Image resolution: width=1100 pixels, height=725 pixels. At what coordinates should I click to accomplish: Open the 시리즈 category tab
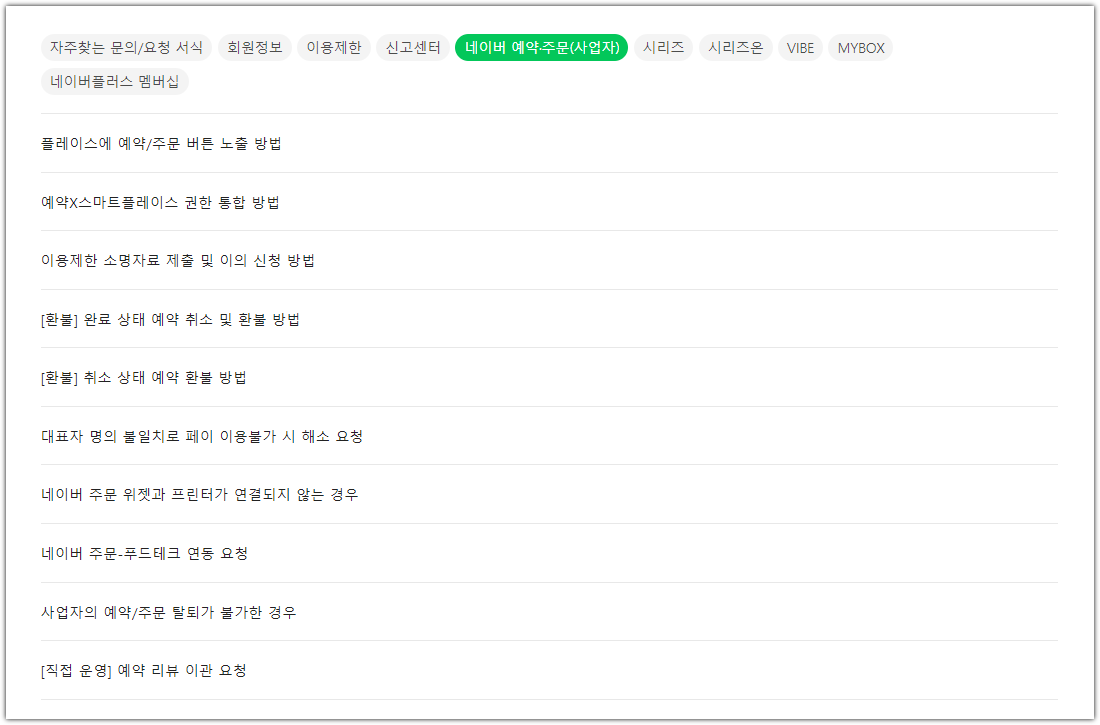(x=664, y=48)
